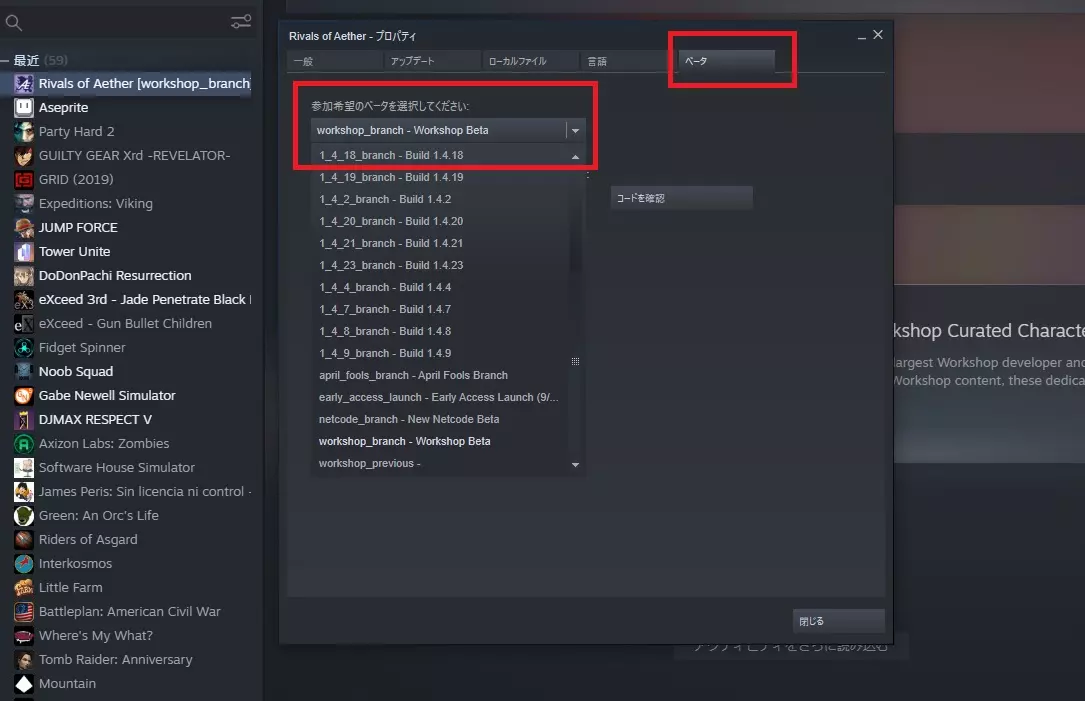Click the DoDonPachi Resurrection icon
The image size is (1085, 701).
coord(24,275)
